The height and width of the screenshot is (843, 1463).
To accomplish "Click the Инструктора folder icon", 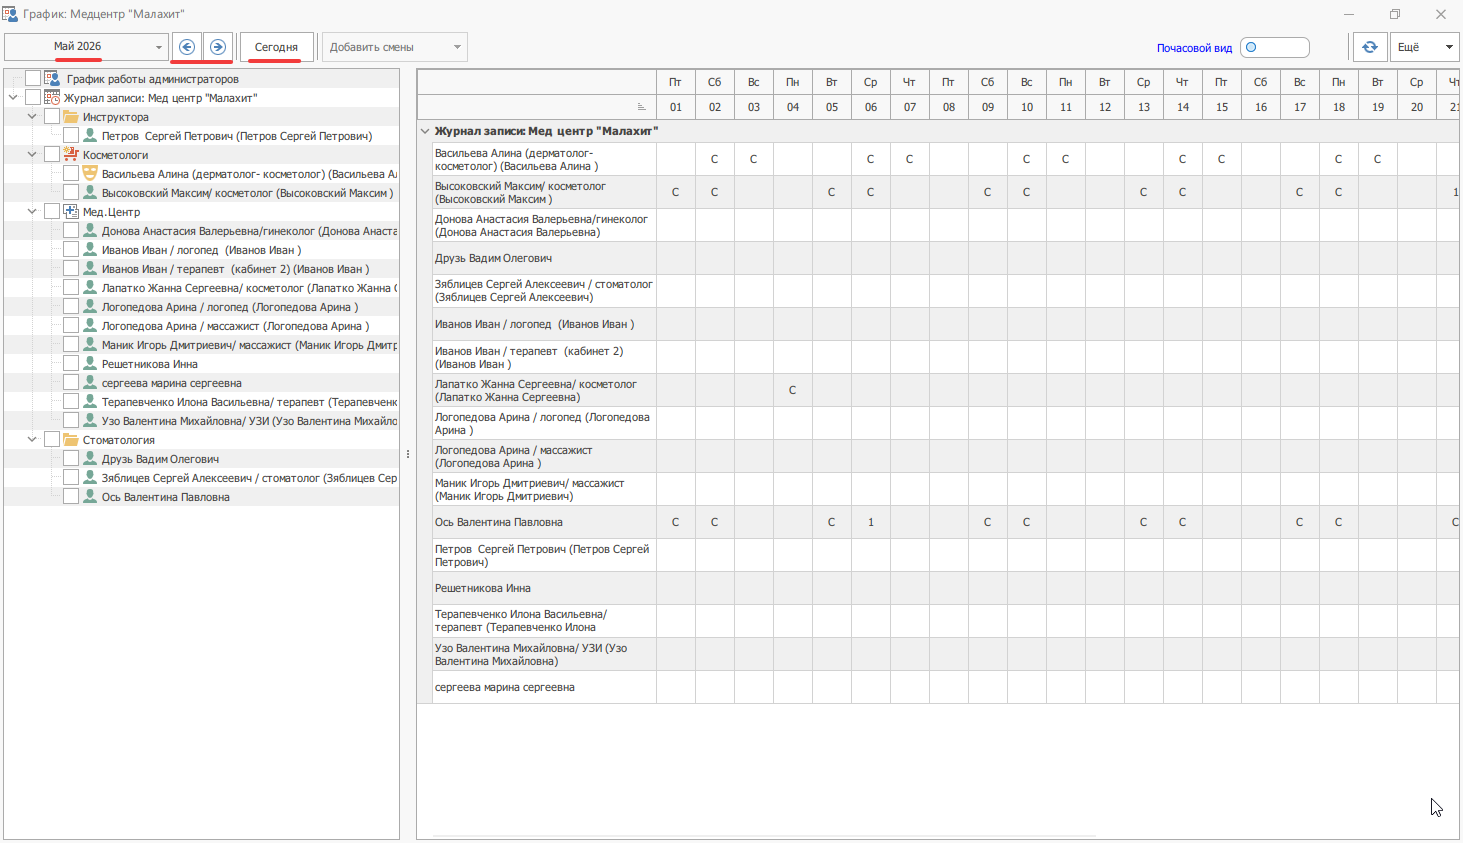I will [71, 117].
